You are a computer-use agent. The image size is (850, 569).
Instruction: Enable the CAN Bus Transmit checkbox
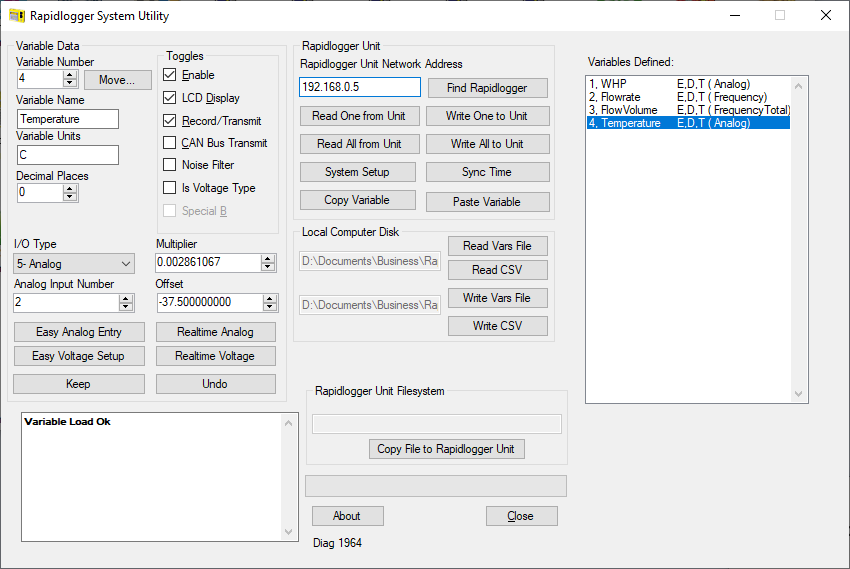point(170,143)
